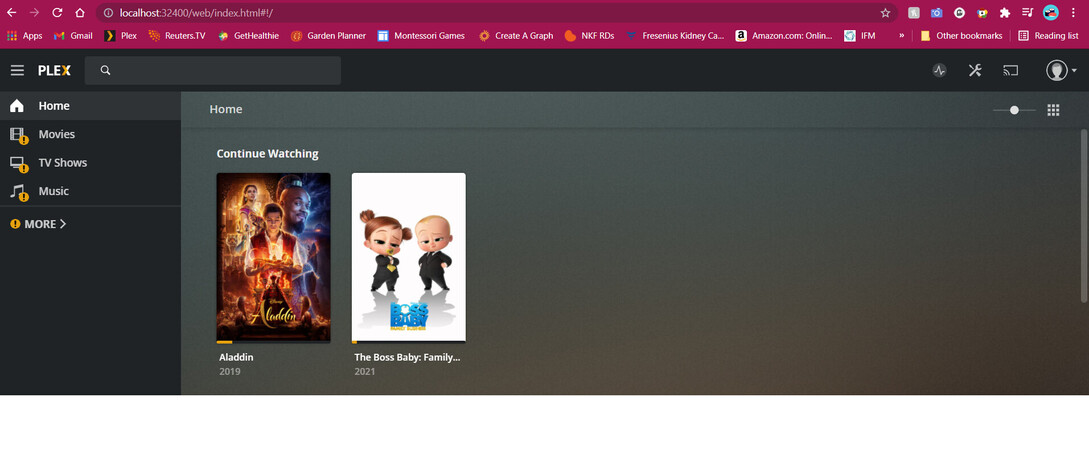This screenshot has height=459, width=1089.
Task: Open the Create A Graph bookmark
Action: click(516, 35)
